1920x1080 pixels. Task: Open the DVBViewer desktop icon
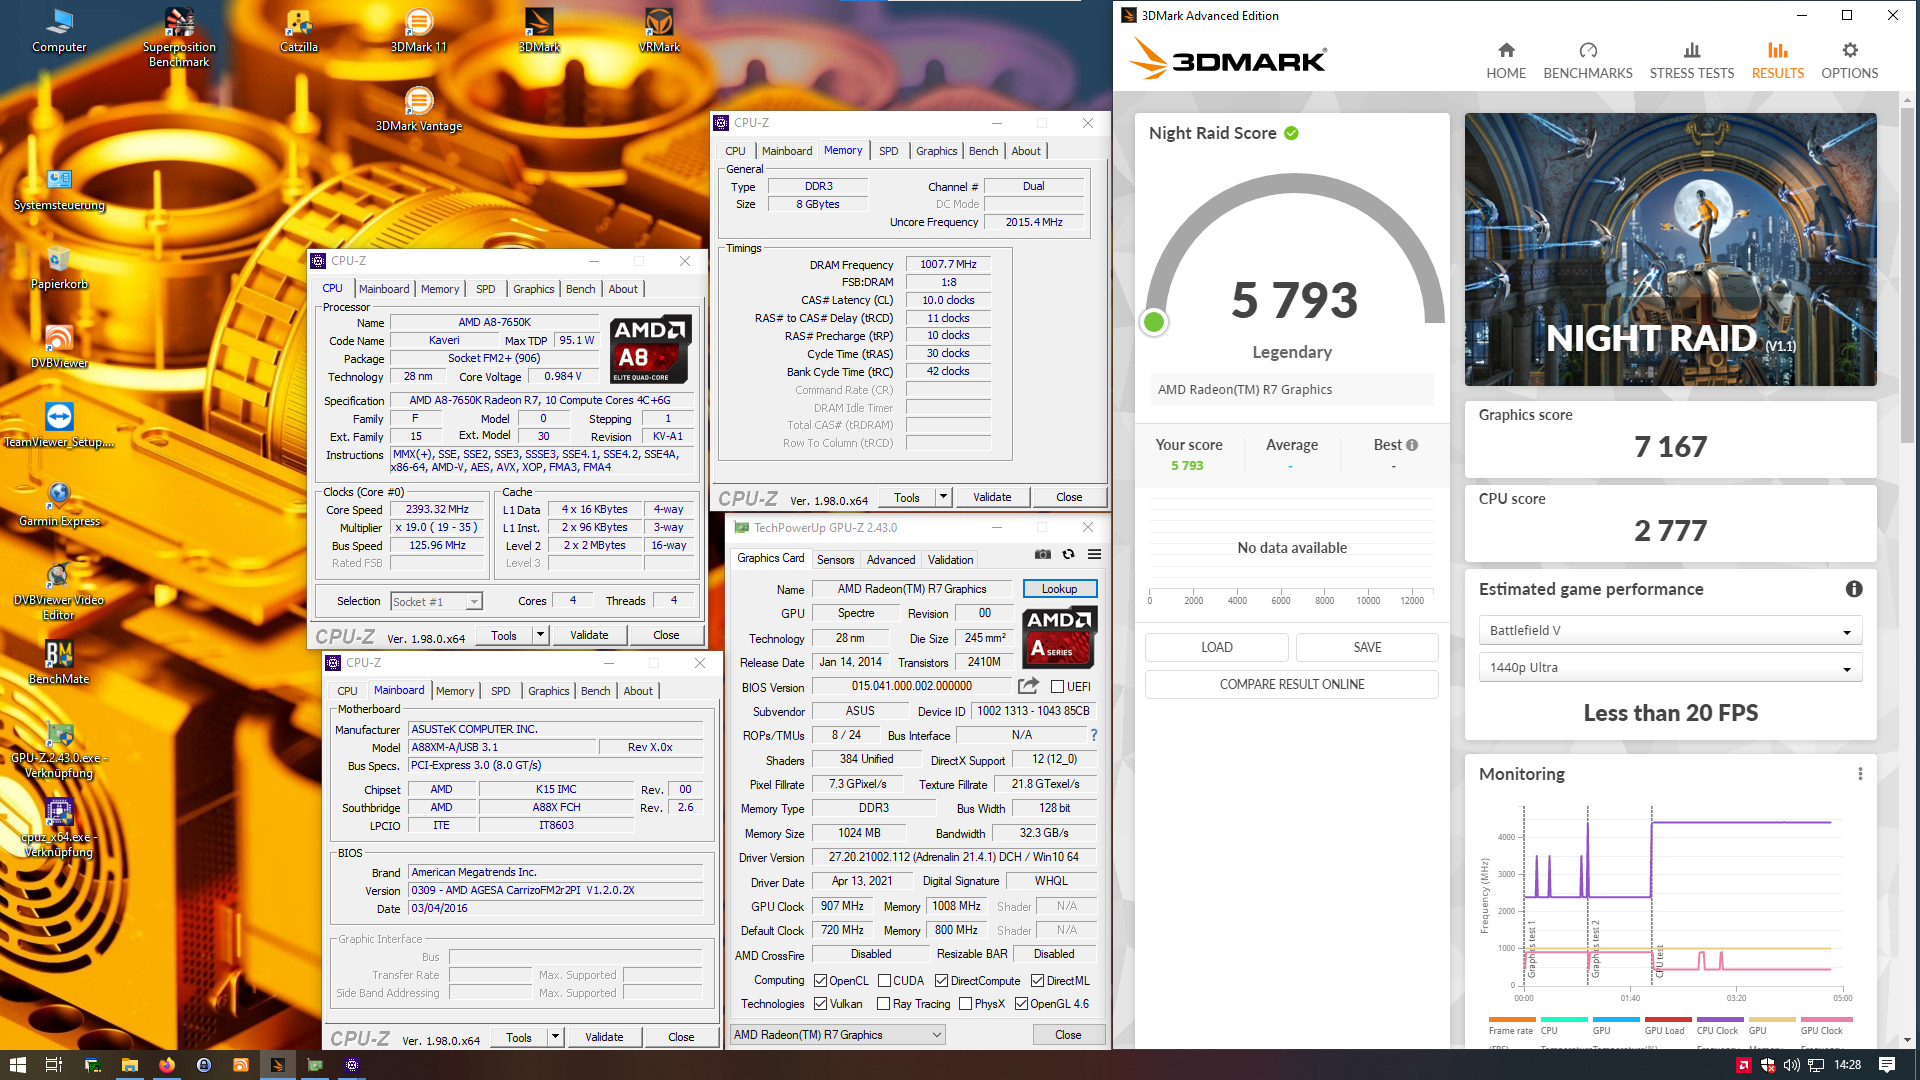click(59, 346)
